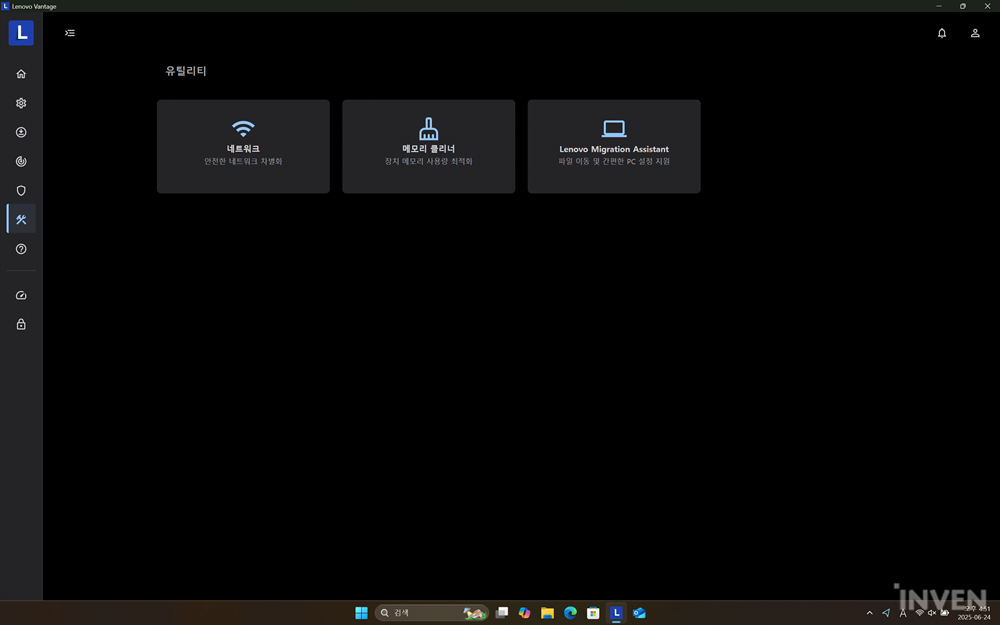Open the speedometer gauge icon in sidebar

[x=21, y=295]
